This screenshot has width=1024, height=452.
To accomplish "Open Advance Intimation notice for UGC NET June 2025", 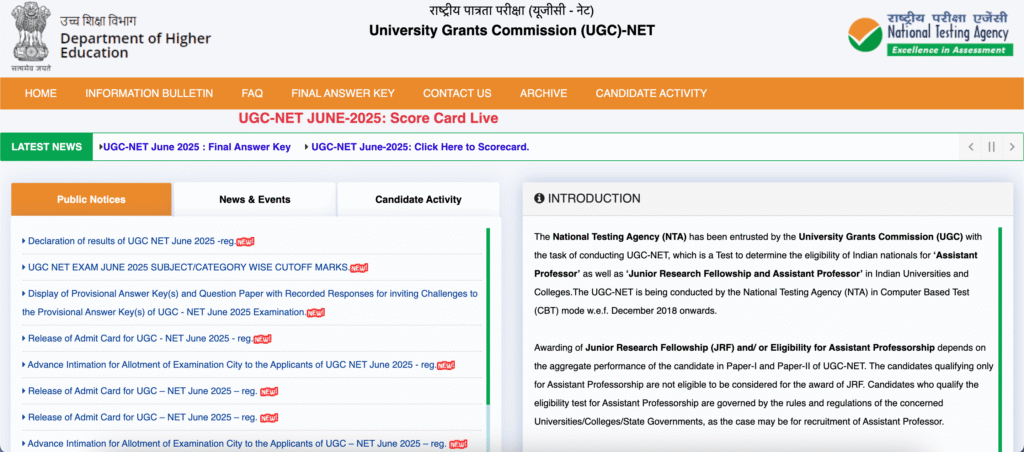I will pyautogui.click(x=232, y=364).
